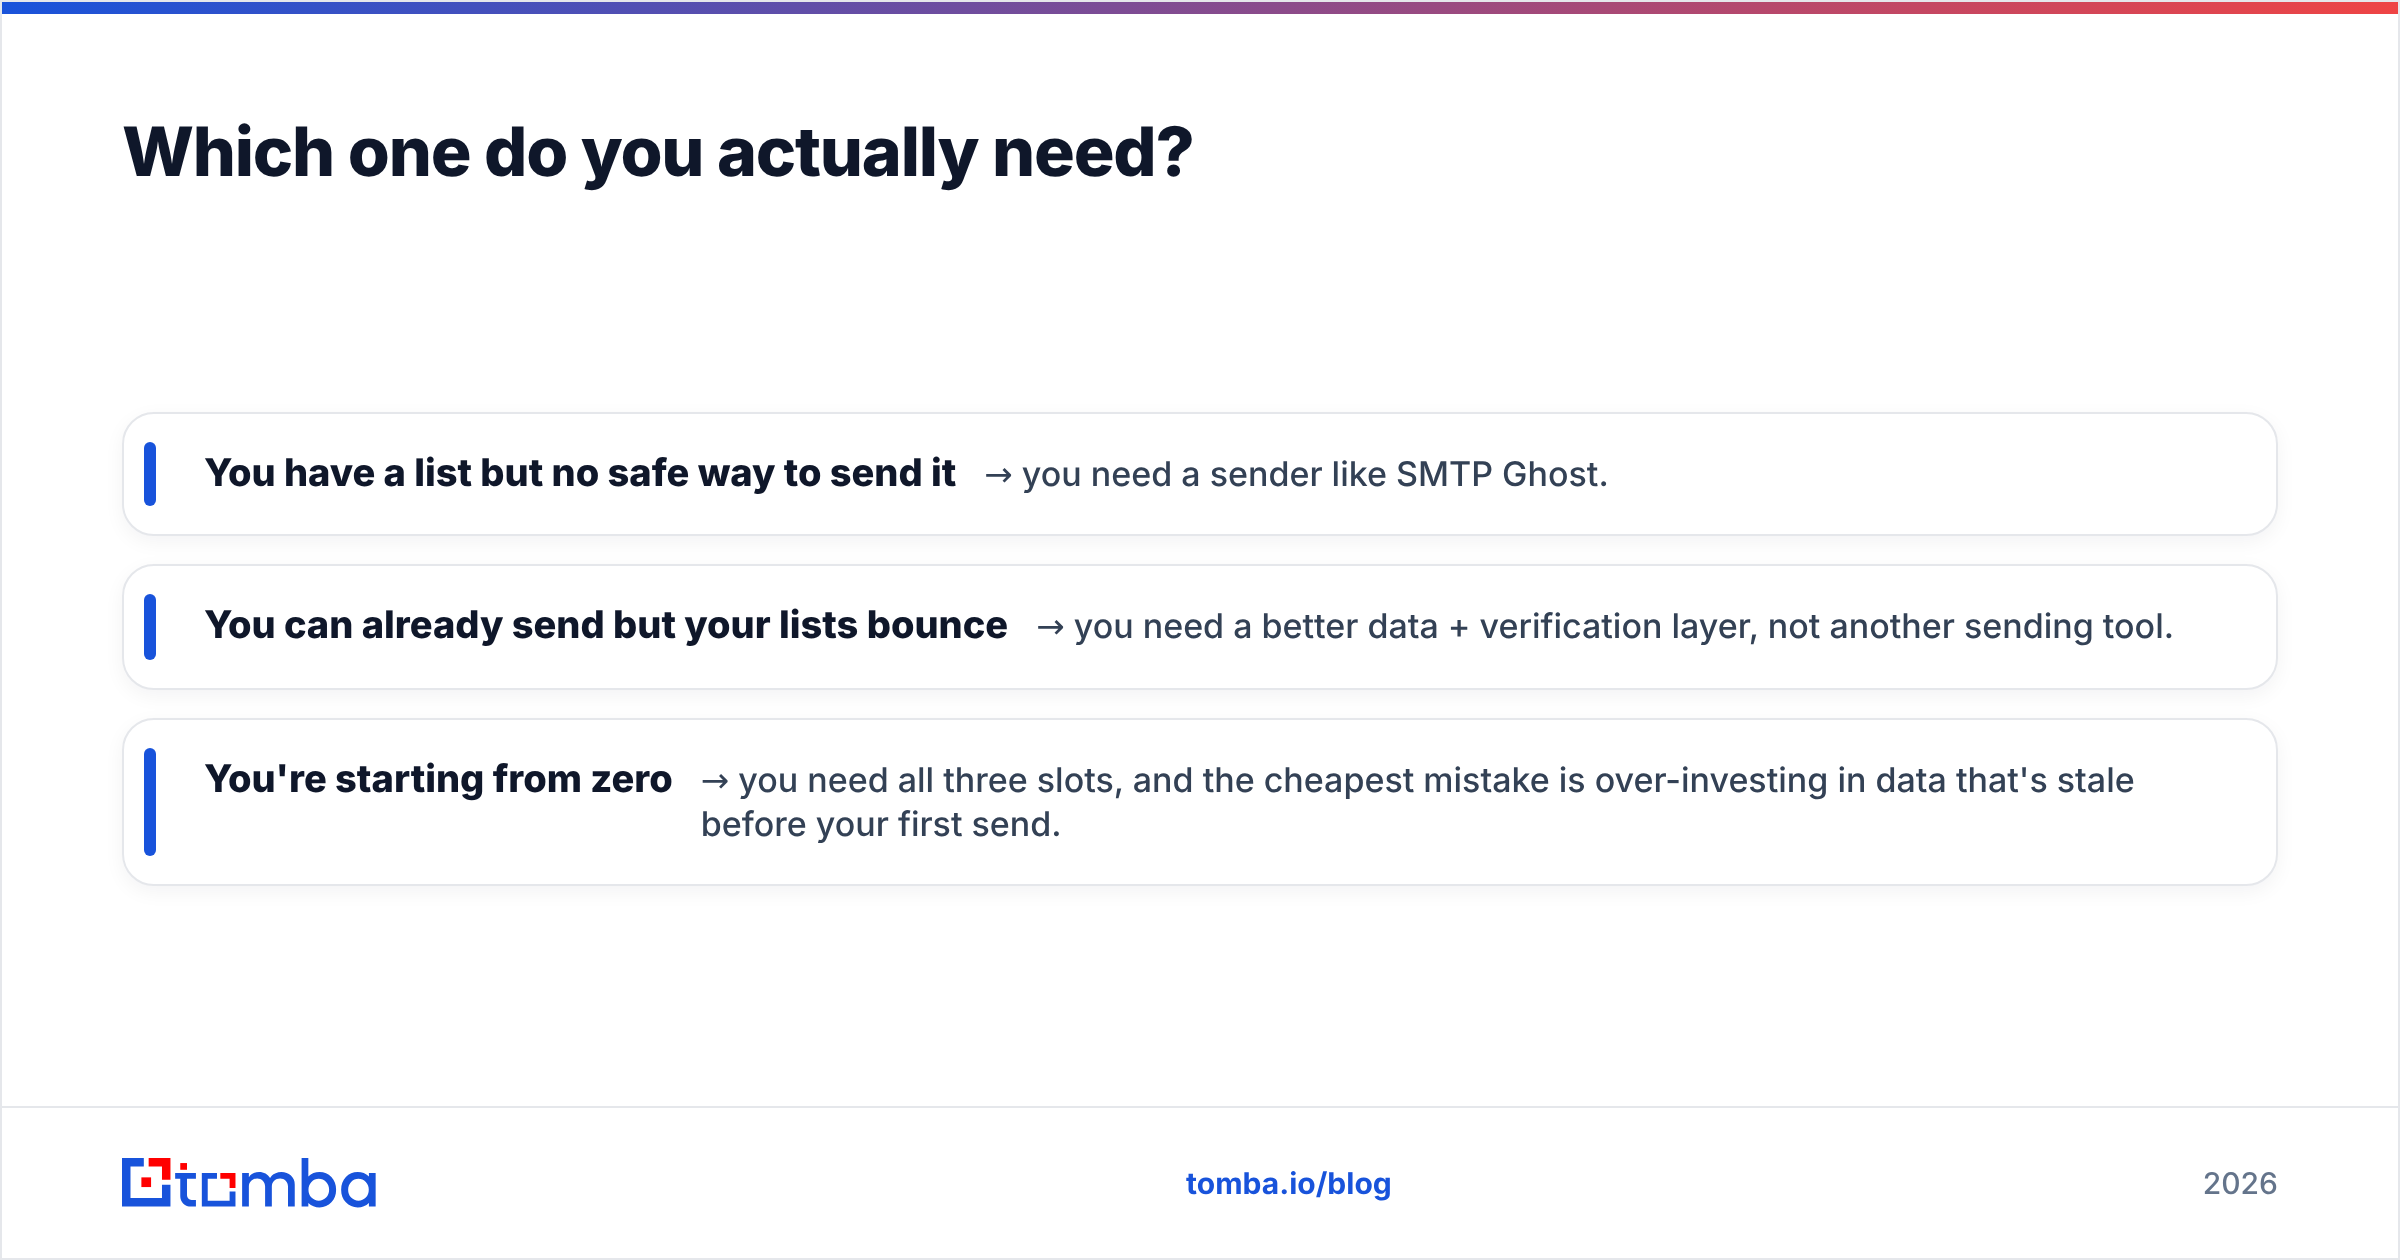
Task: Click arrow before 'you need all three slots'
Action: [x=714, y=782]
